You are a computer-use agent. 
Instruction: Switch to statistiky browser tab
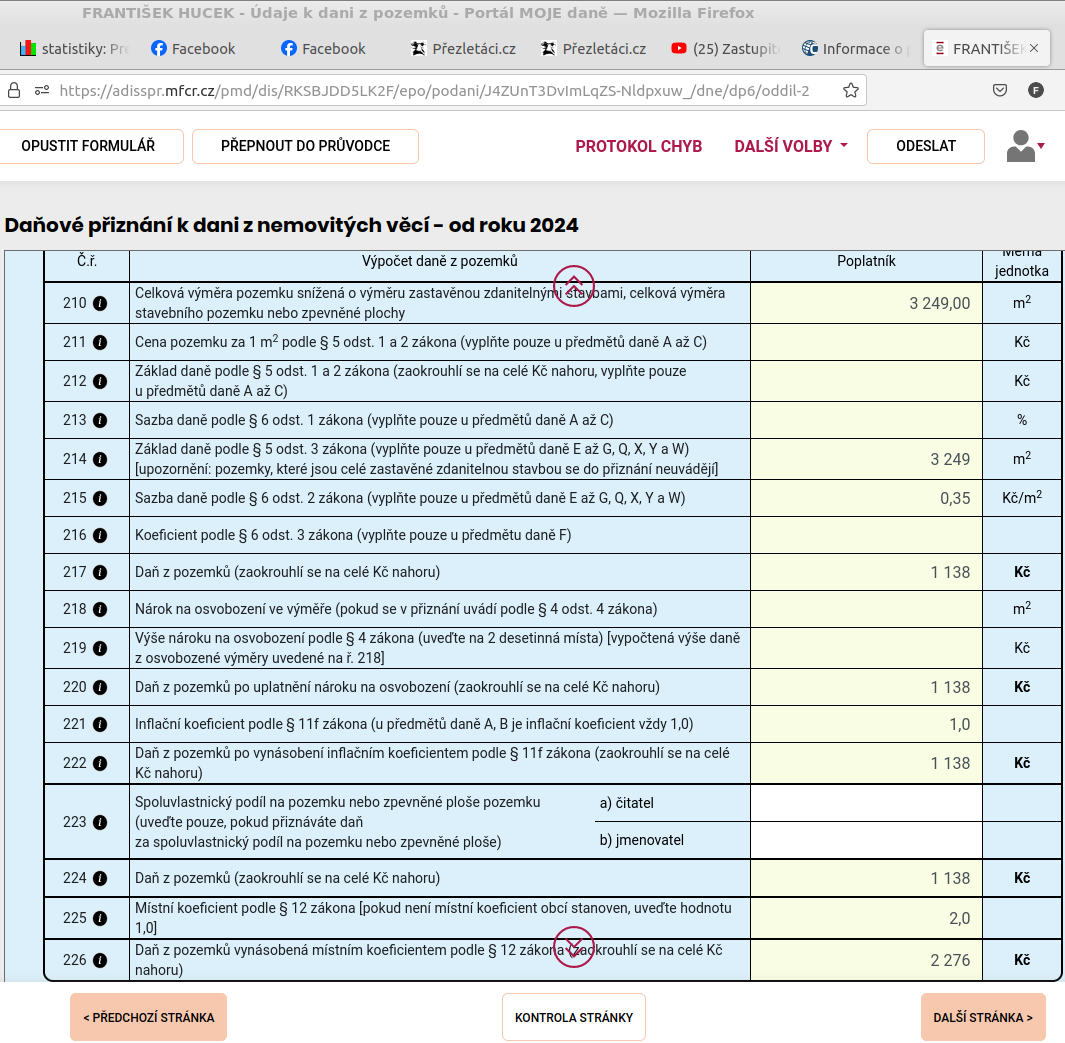[x=75, y=48]
